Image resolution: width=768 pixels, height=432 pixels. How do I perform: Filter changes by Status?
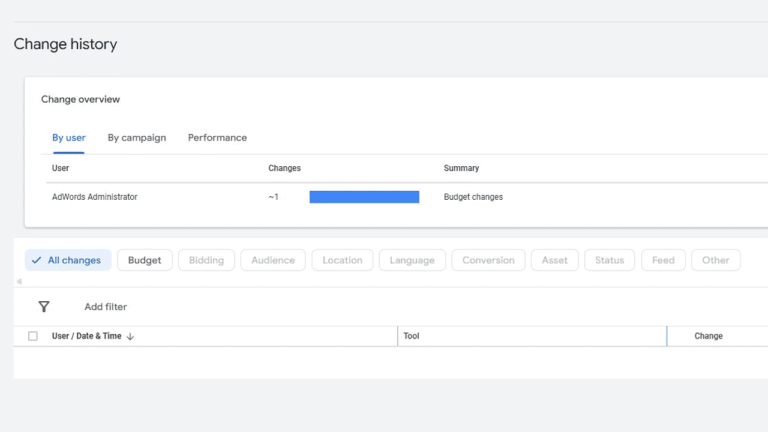(609, 260)
